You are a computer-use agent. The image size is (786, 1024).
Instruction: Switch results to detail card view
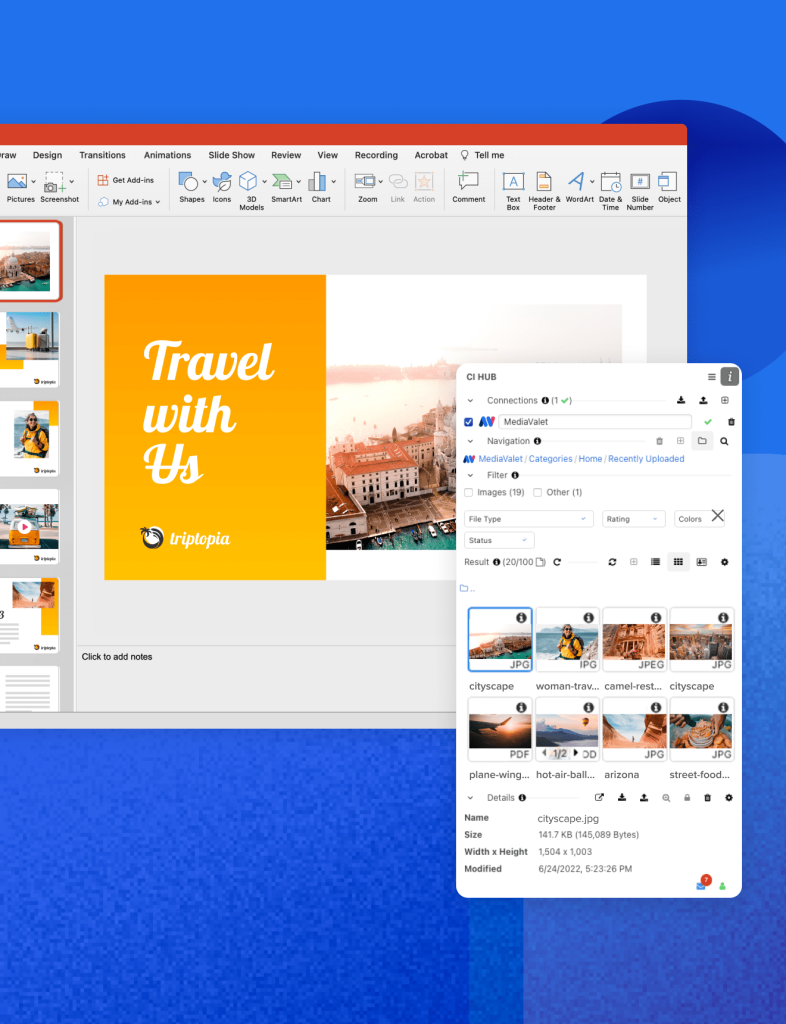(702, 562)
